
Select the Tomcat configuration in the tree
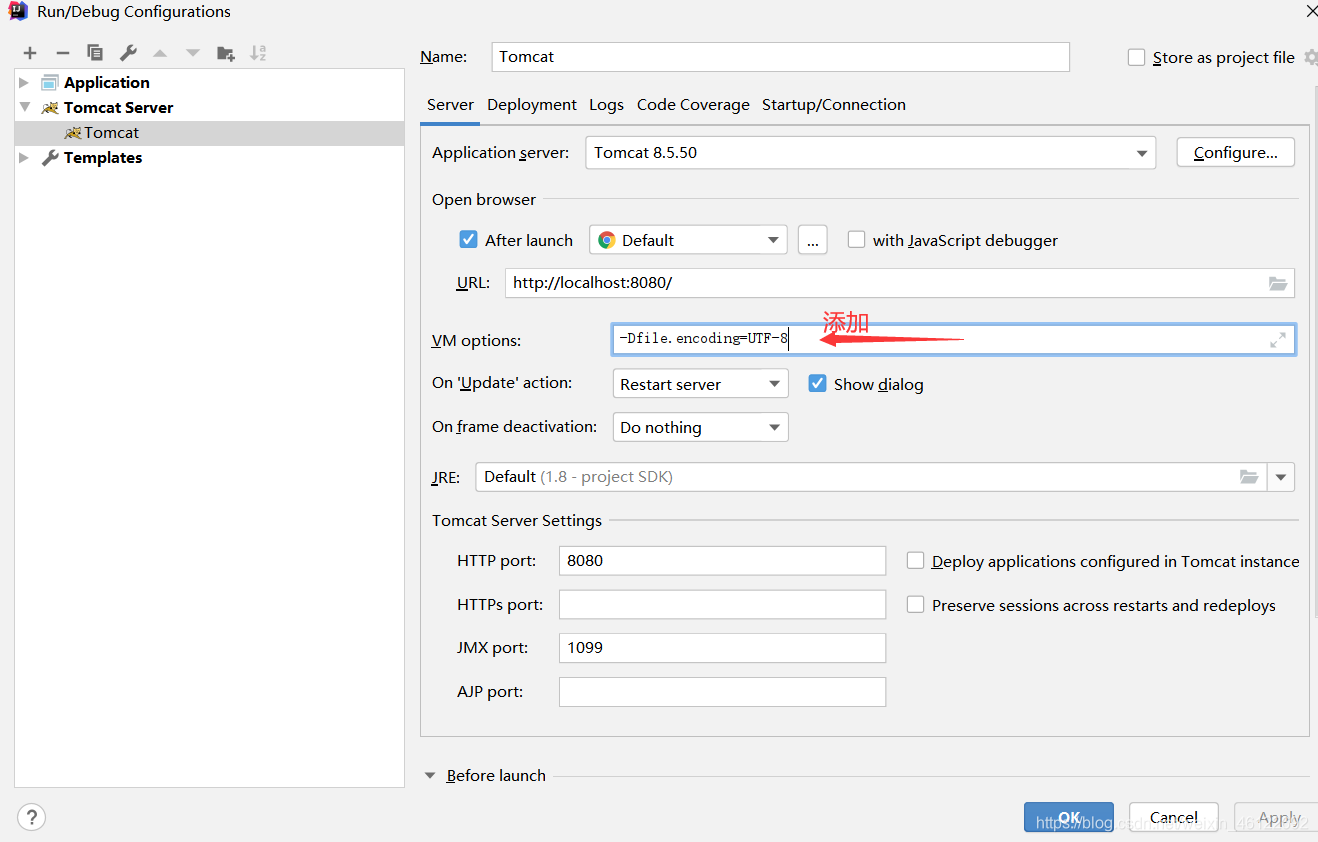[210, 133]
